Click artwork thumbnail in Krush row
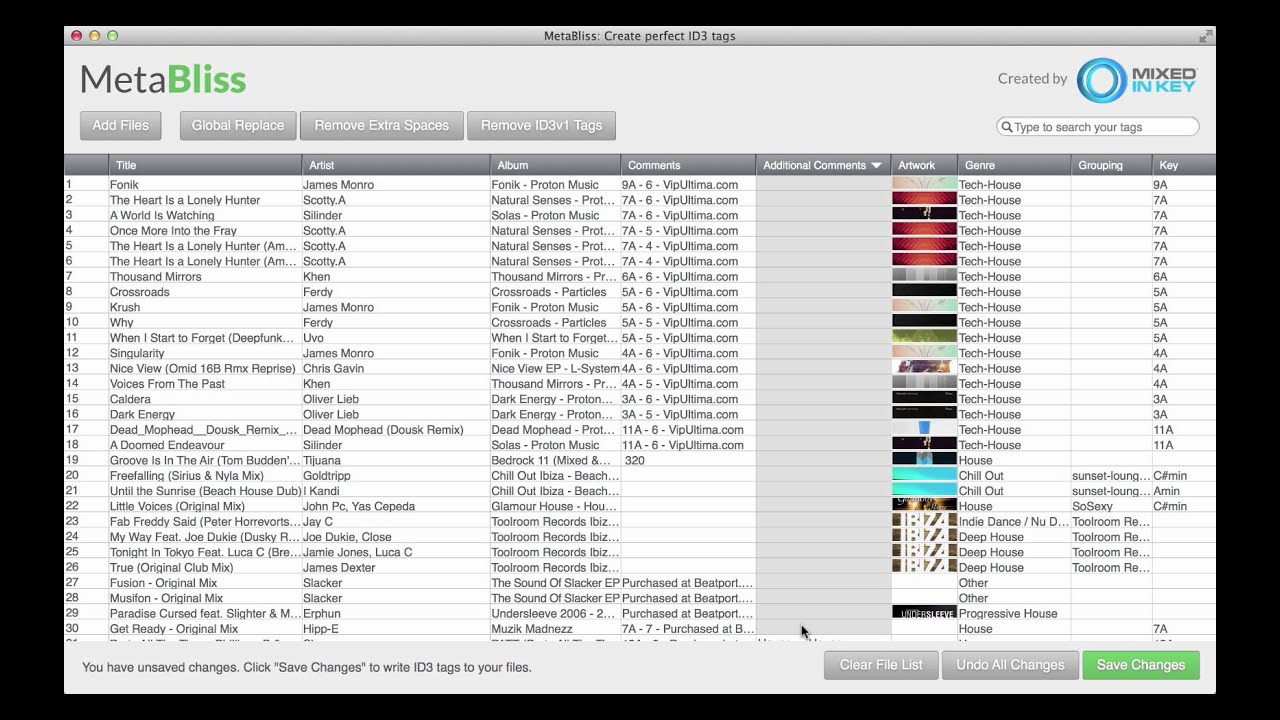The image size is (1280, 720). [924, 307]
